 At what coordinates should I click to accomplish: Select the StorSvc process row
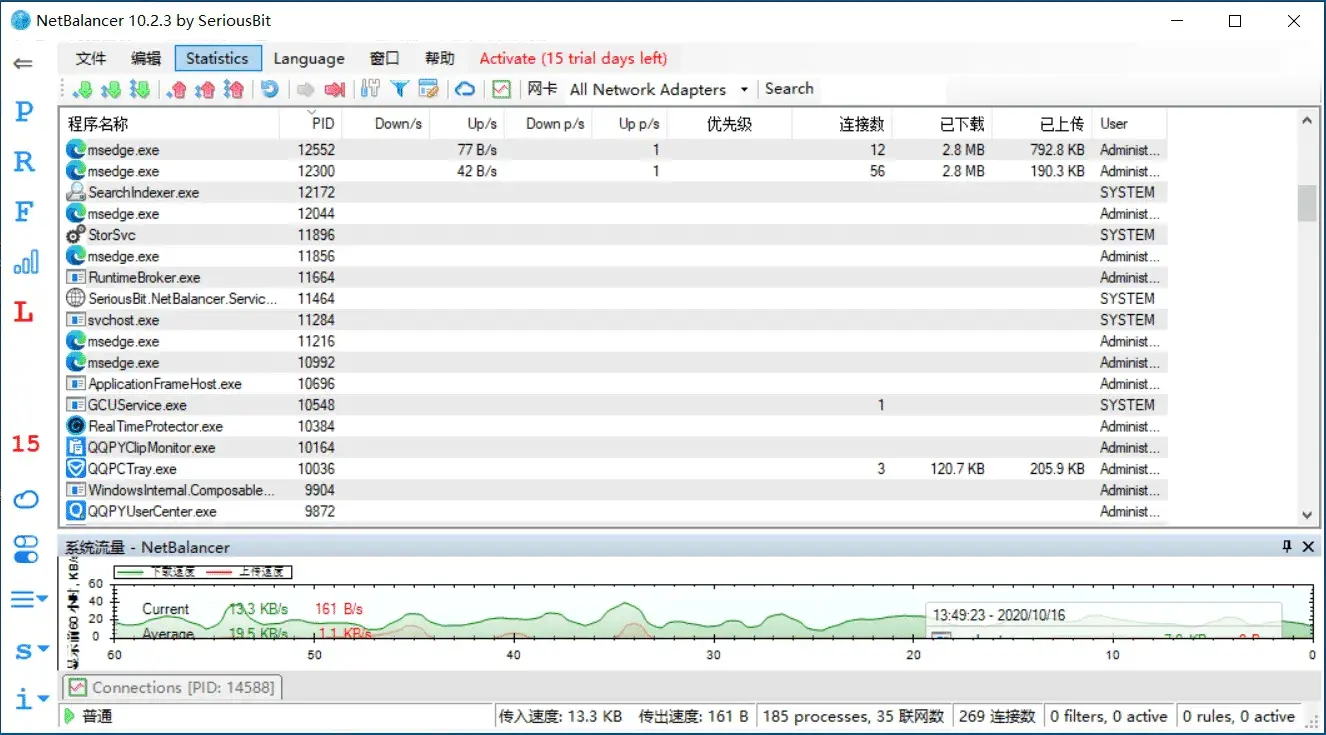click(x=613, y=235)
